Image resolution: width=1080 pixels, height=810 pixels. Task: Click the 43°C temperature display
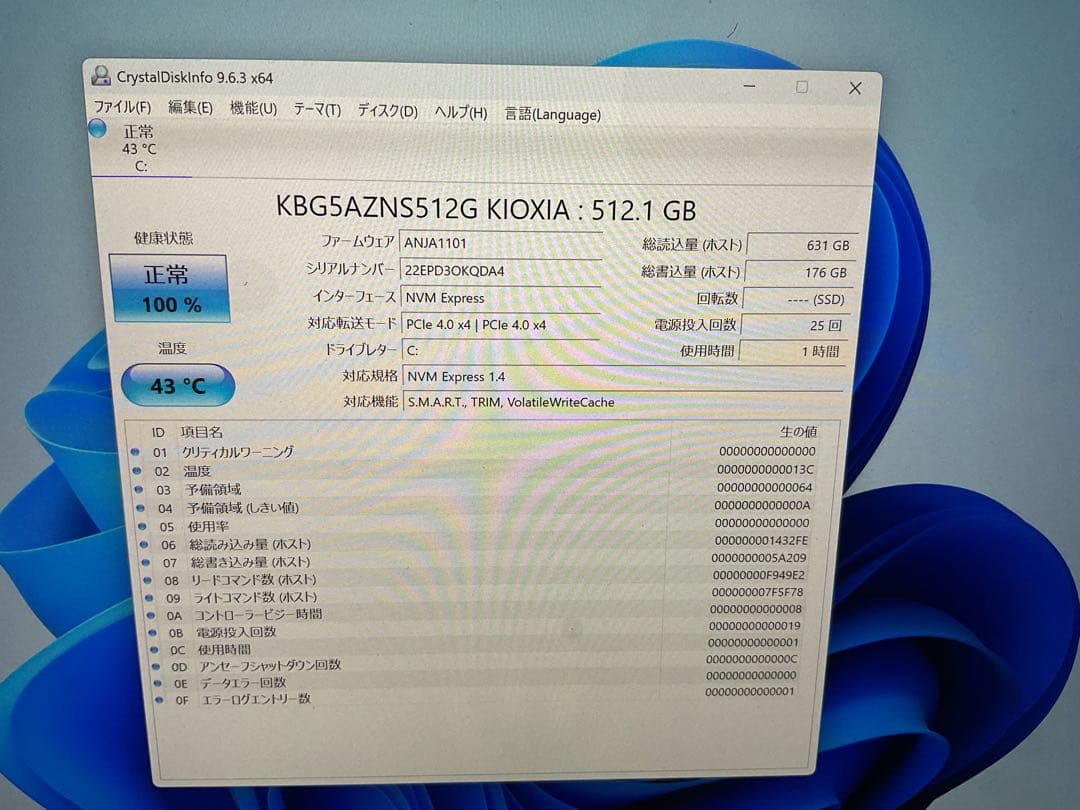click(176, 385)
